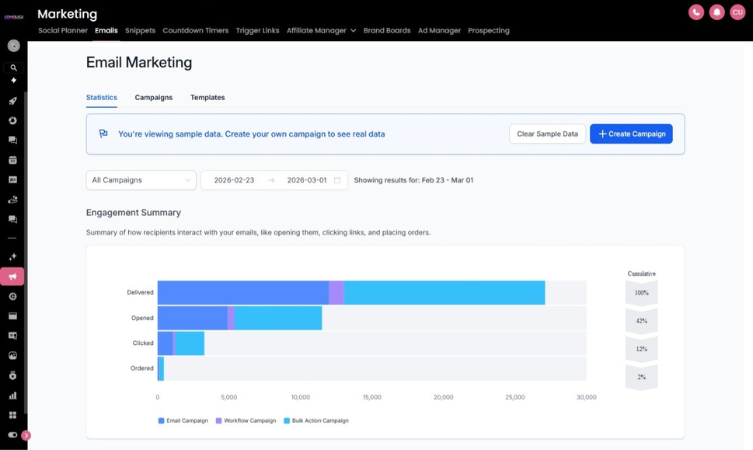Screen dimensions: 753x450
Task: Open the All Campaigns dropdown
Action: coord(141,180)
